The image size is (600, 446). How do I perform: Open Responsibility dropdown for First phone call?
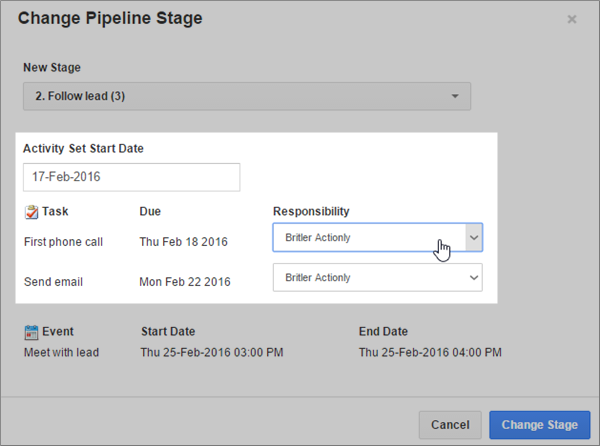[x=378, y=238]
